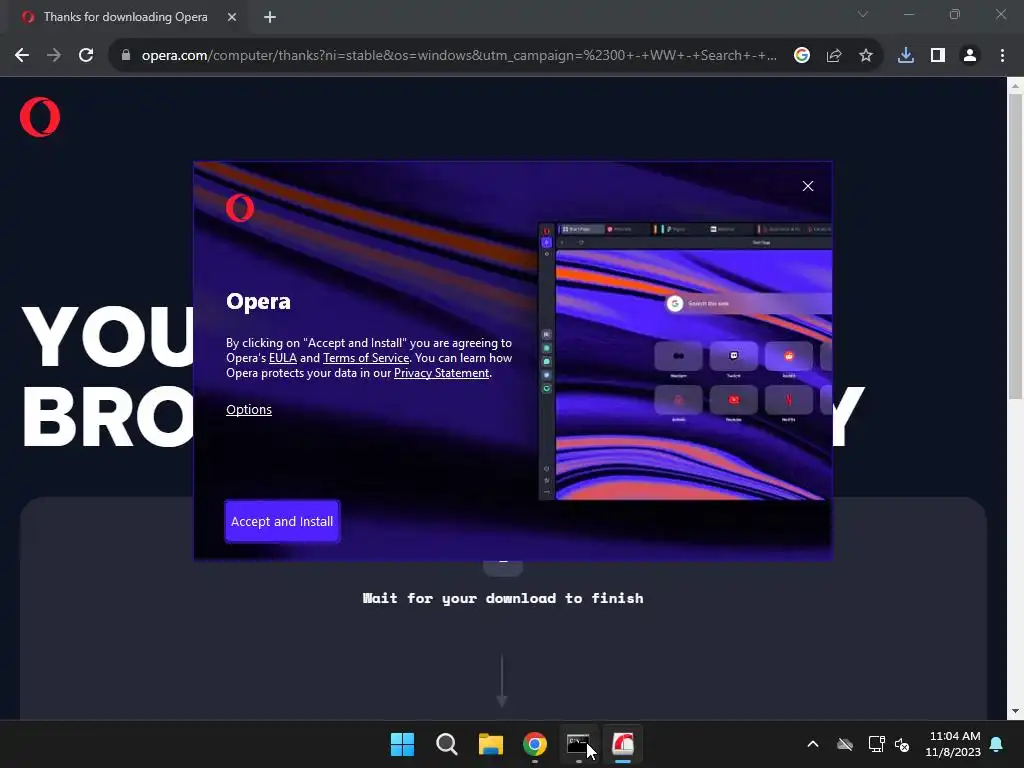
Task: Click the page scrollbar thumb
Action: click(1016, 246)
